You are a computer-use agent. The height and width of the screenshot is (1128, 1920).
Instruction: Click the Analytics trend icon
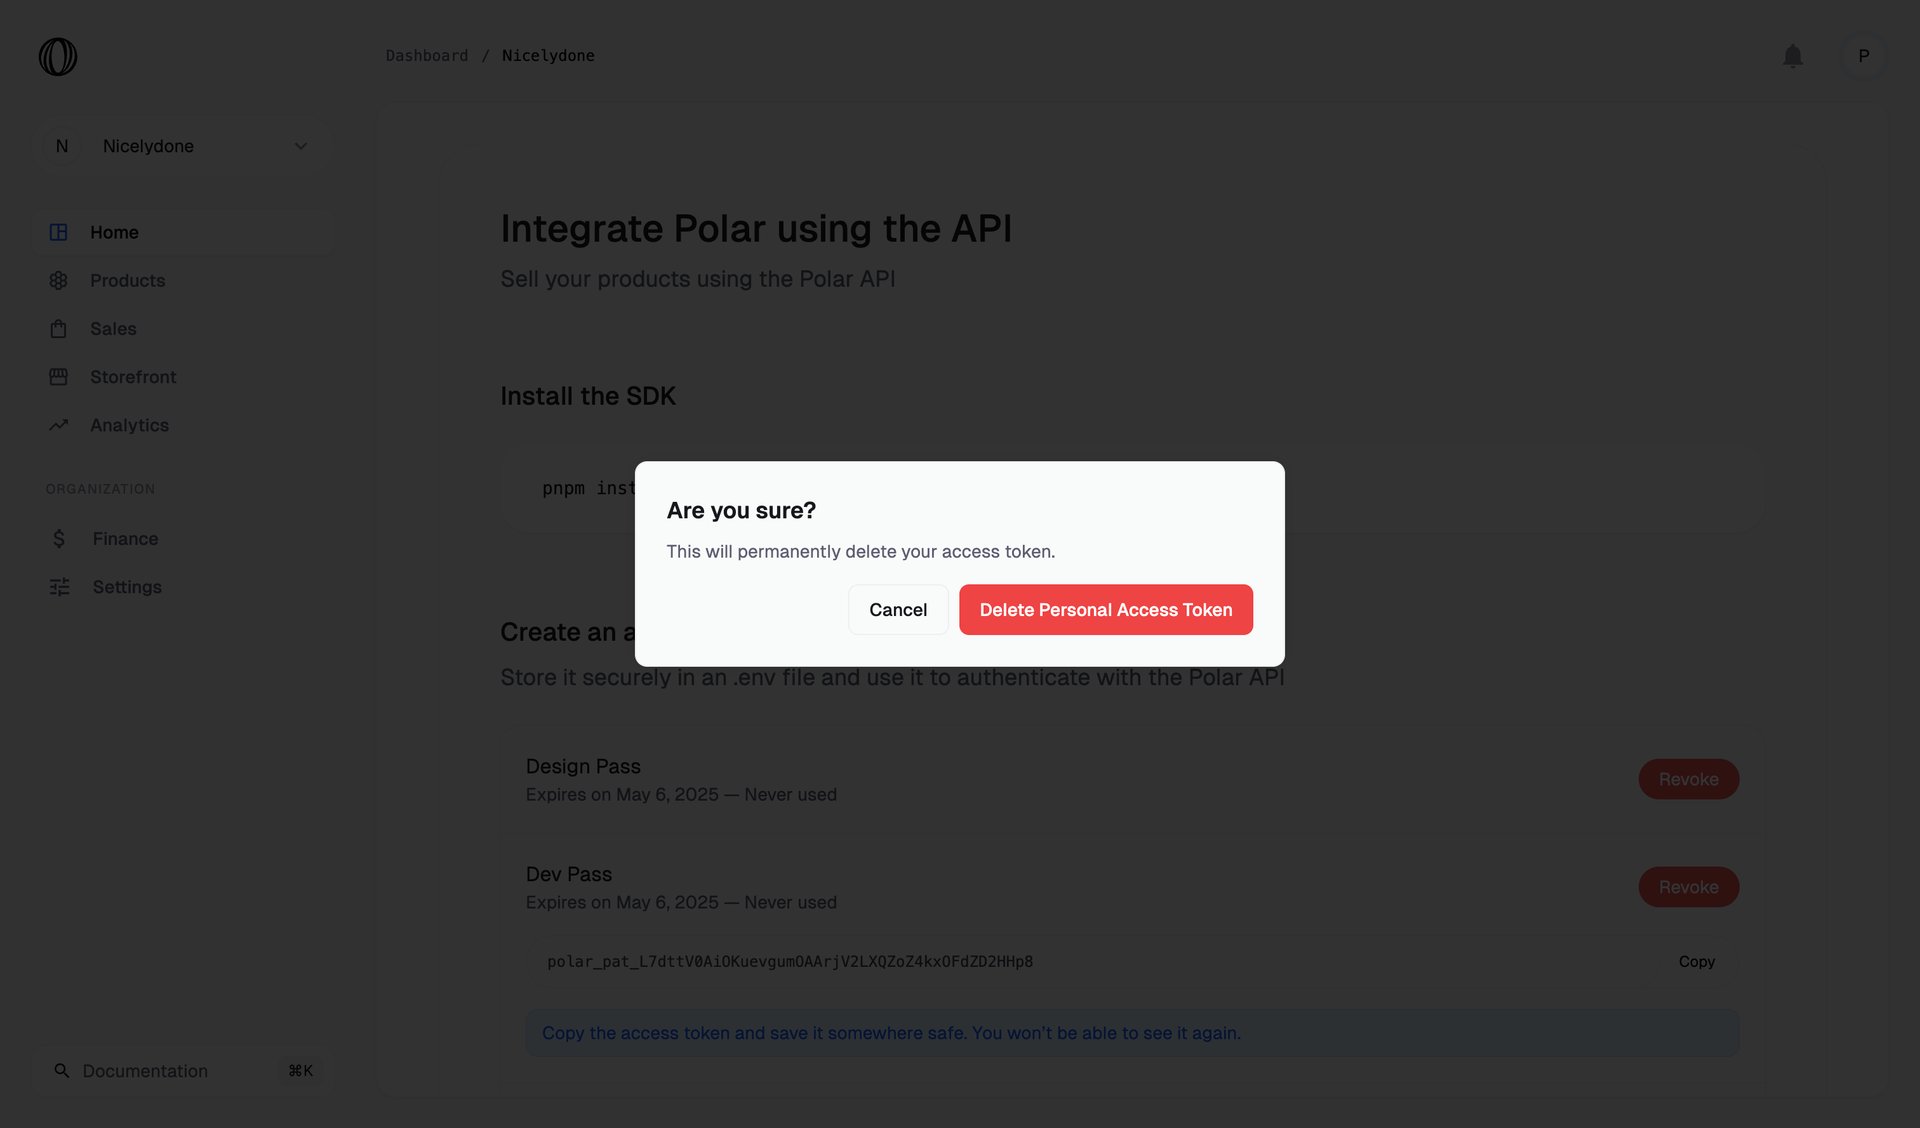coord(58,424)
